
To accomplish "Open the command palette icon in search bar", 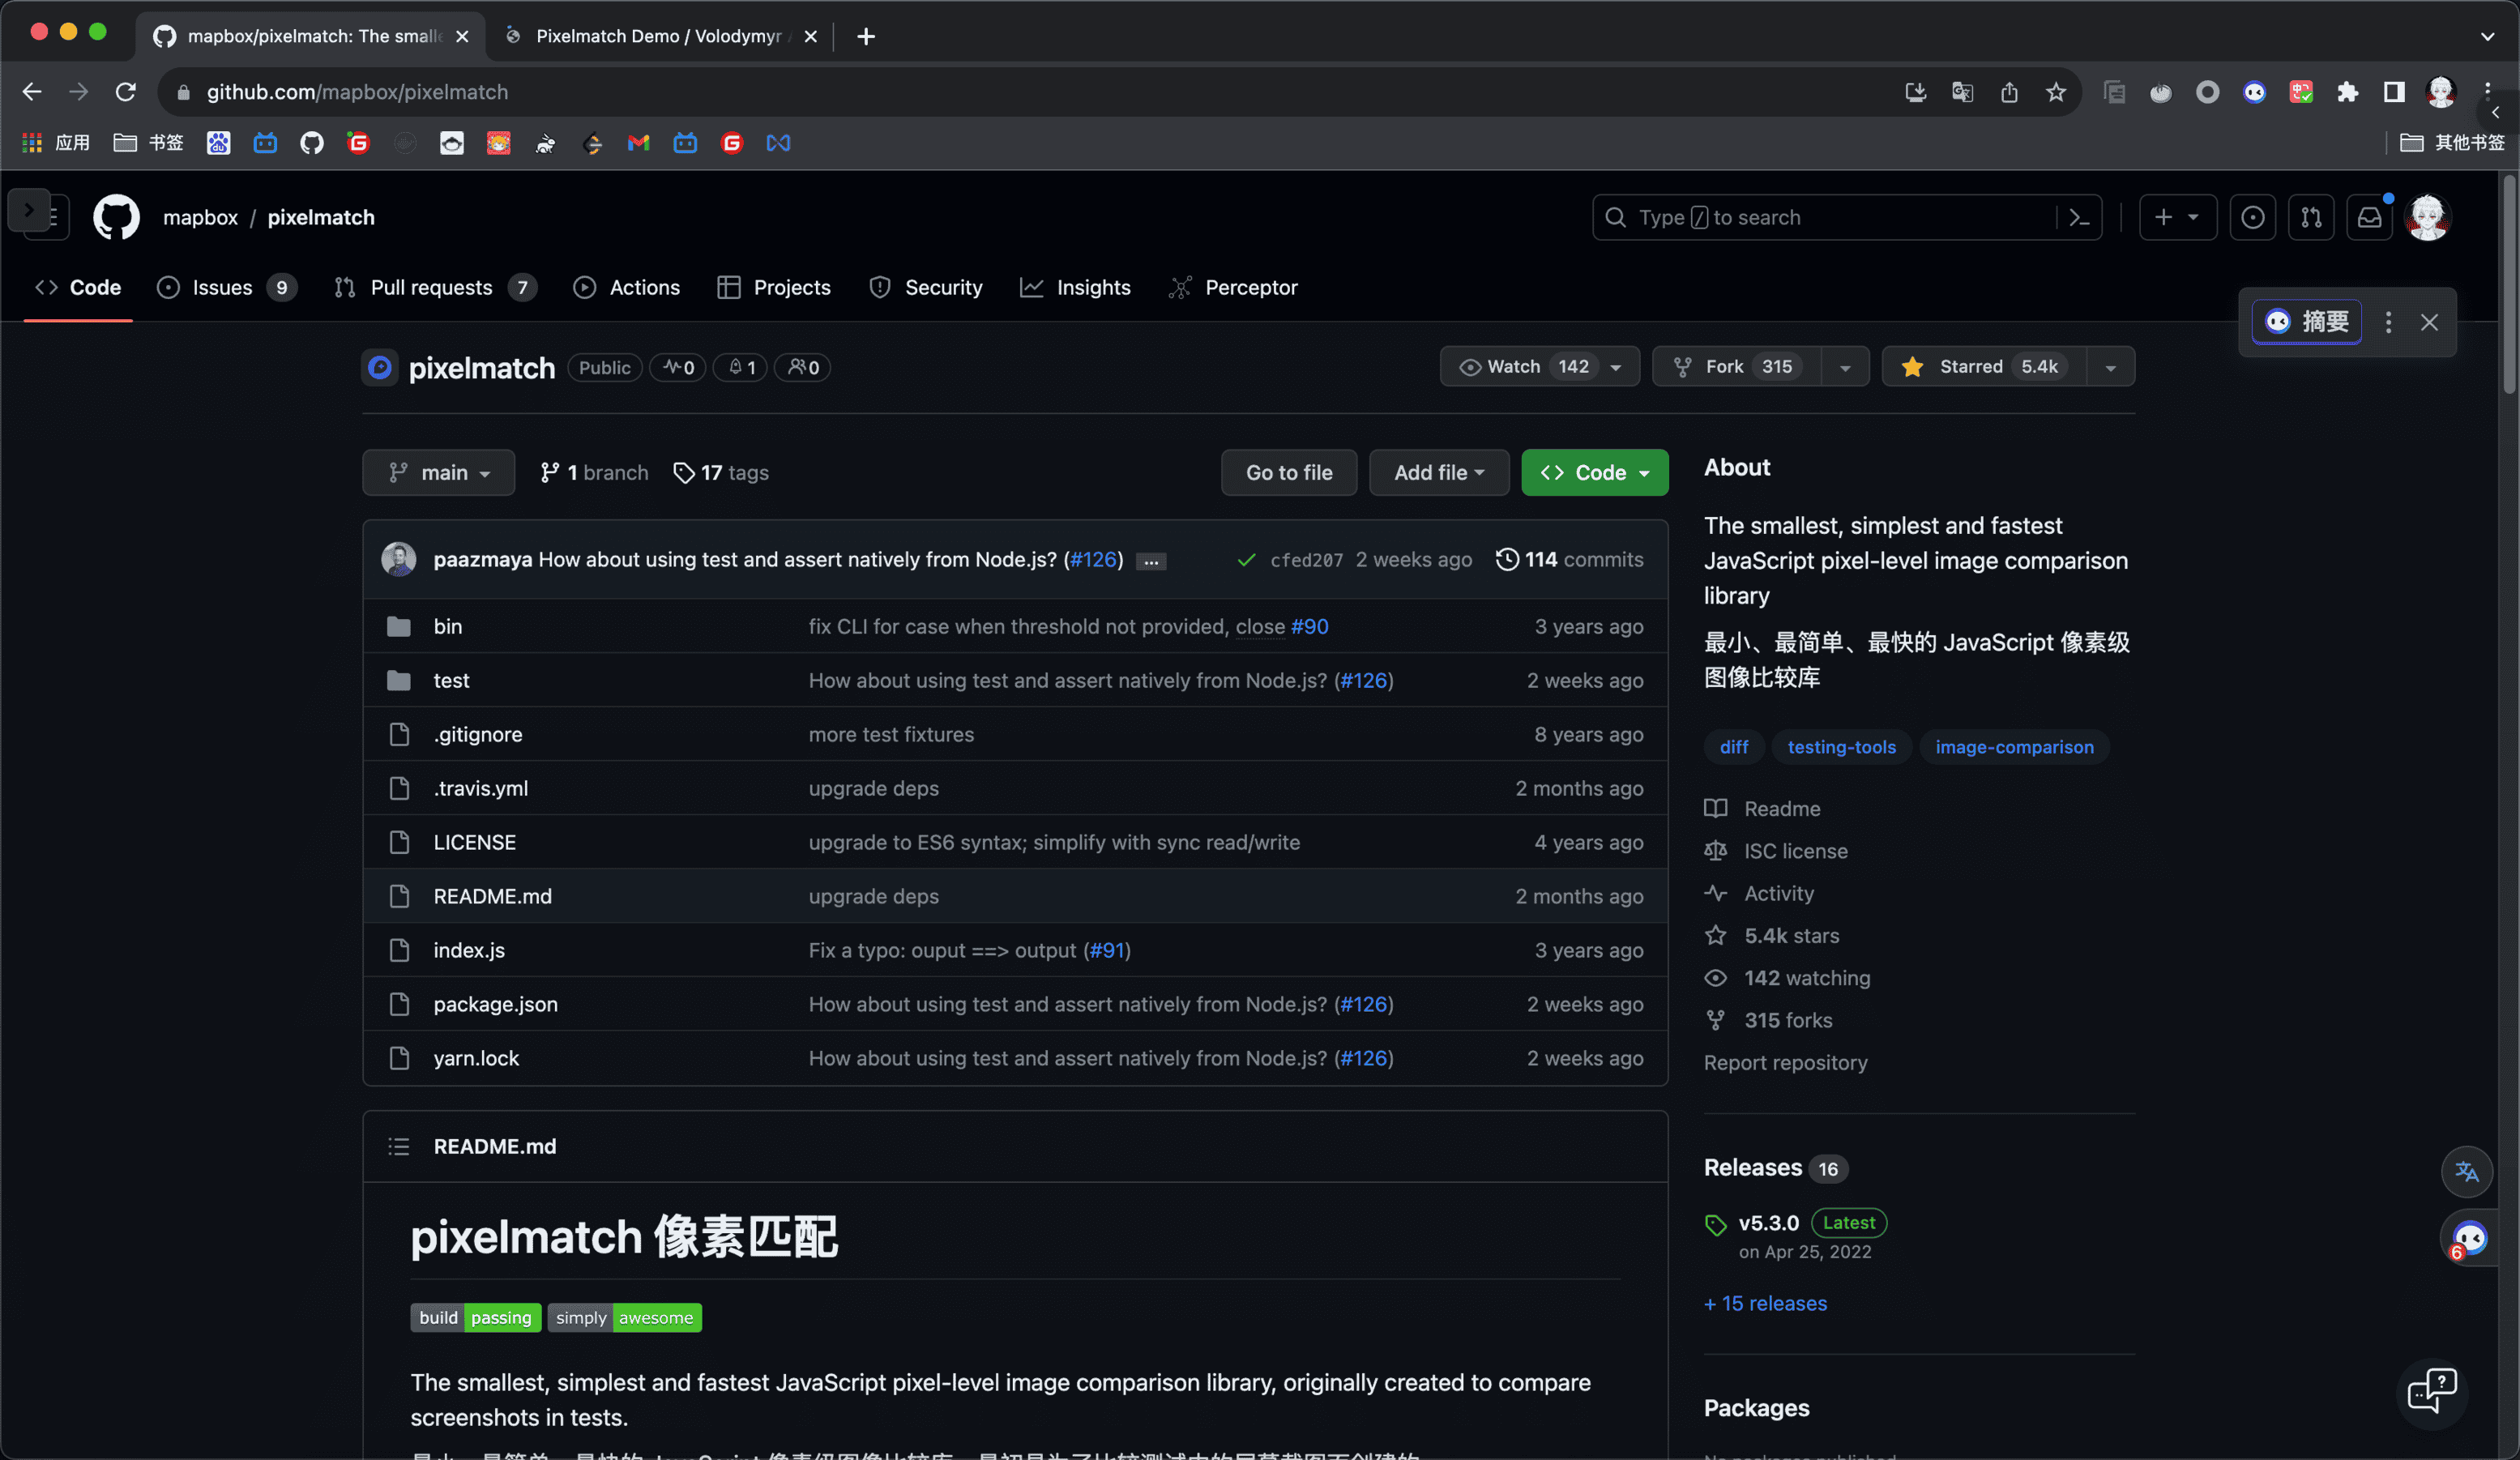I will pos(2079,217).
